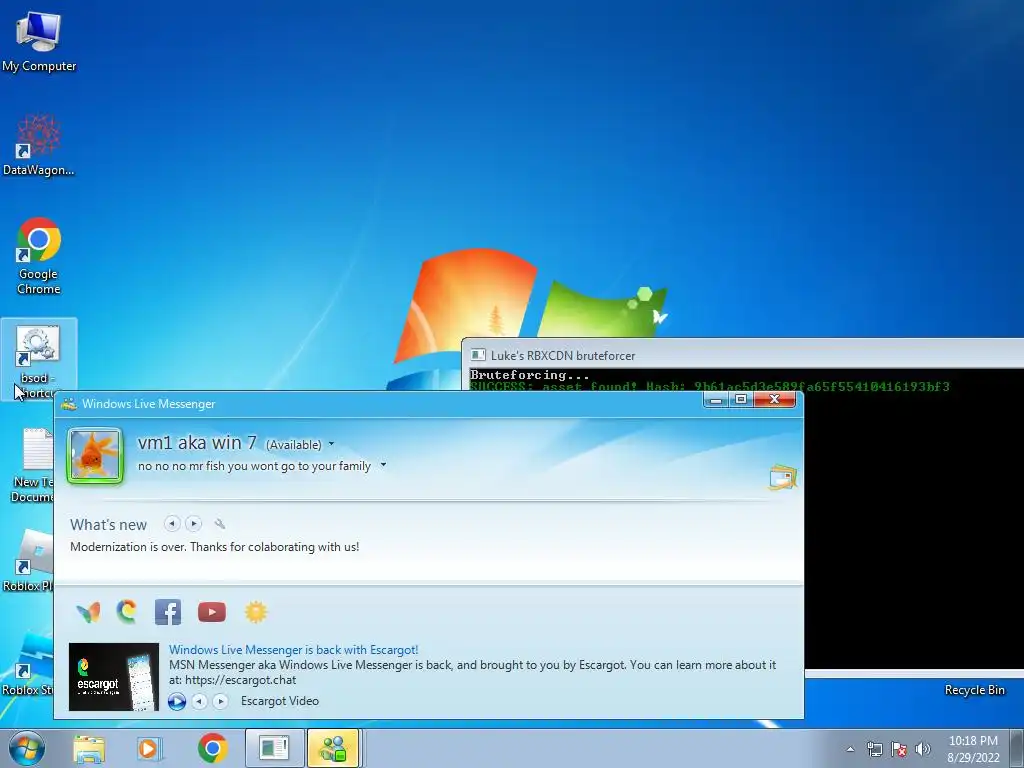
Task: Open Google Chrome from the taskbar
Action: tap(212, 748)
